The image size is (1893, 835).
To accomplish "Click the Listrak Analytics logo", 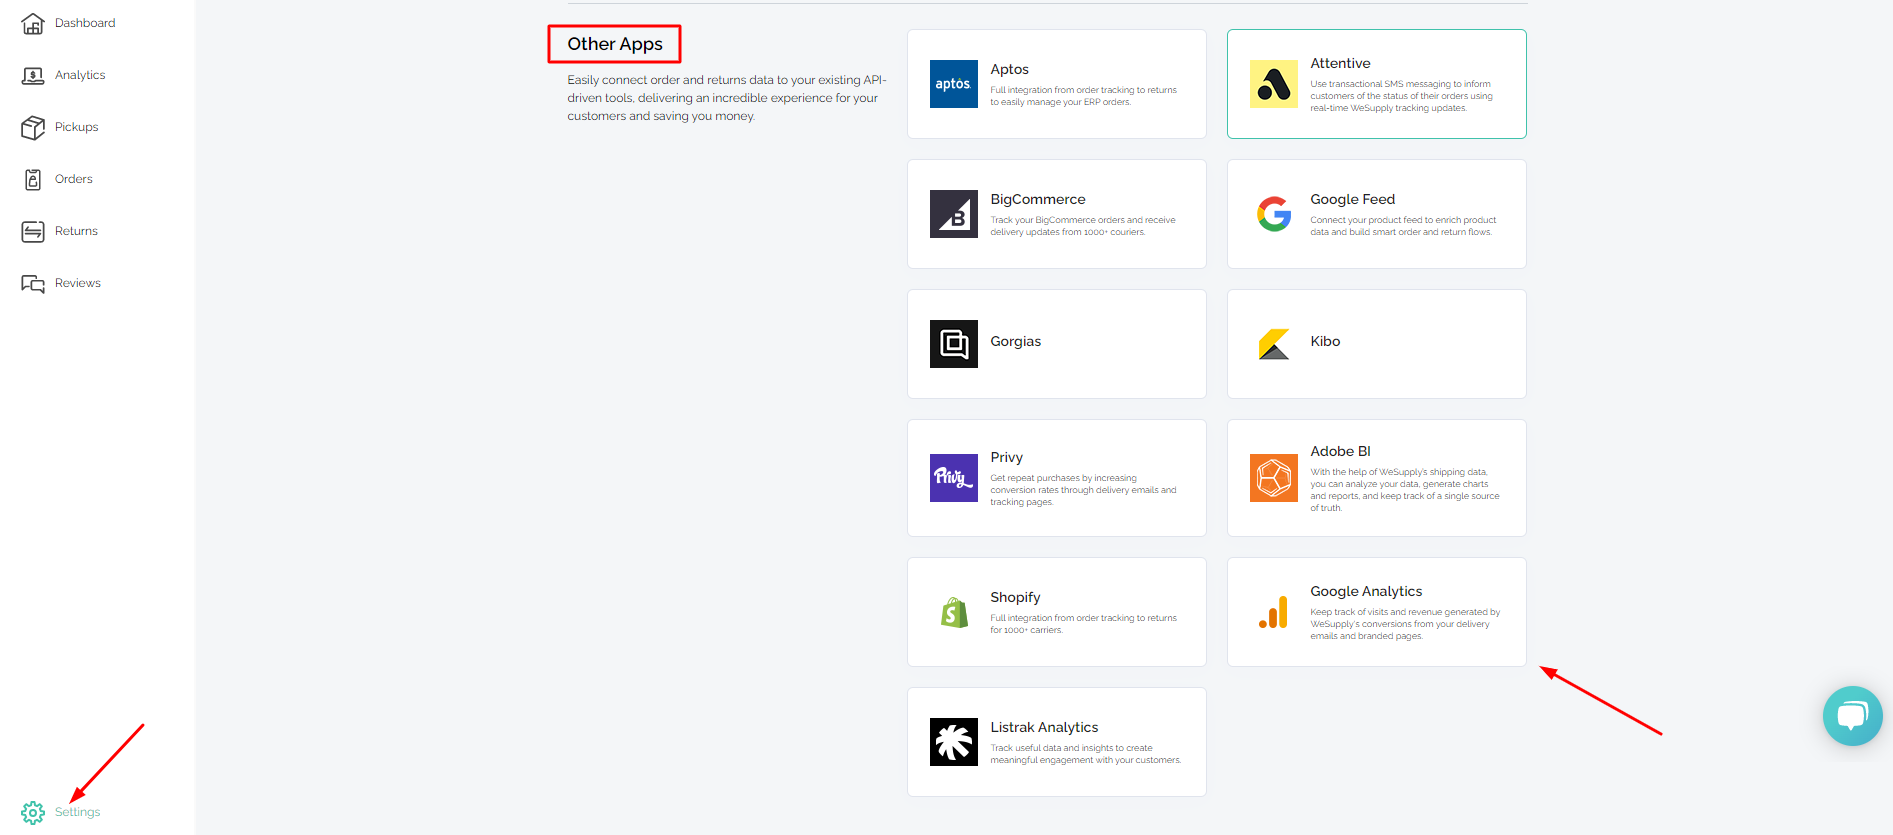I will [954, 742].
